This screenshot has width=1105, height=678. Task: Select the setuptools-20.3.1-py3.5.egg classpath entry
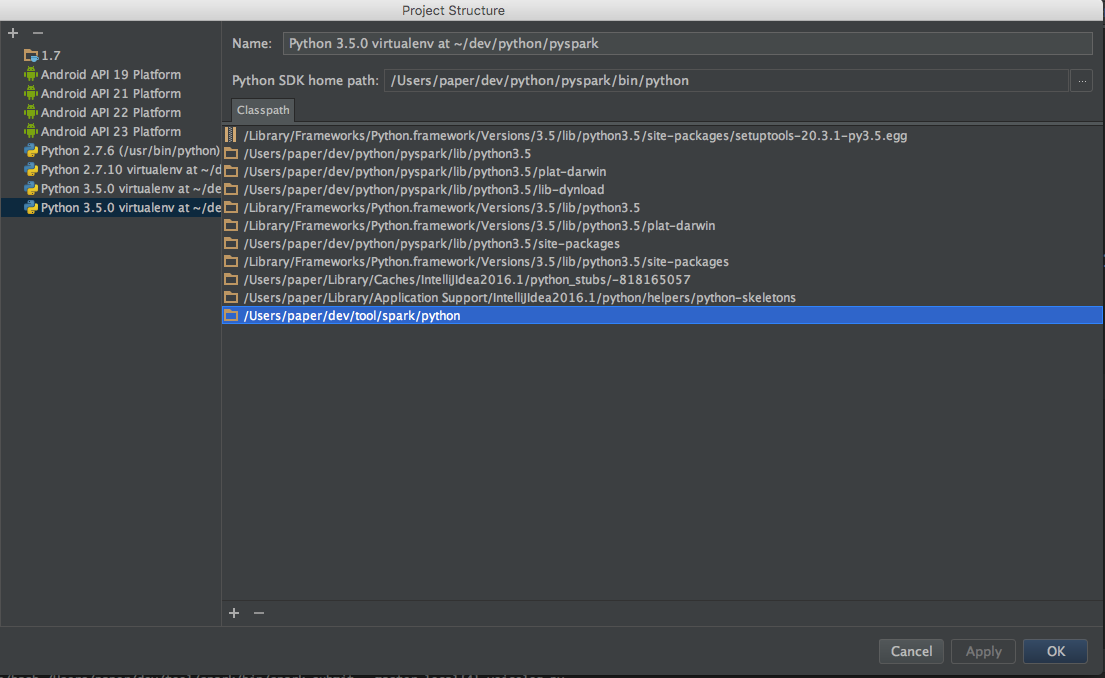click(x=662, y=135)
